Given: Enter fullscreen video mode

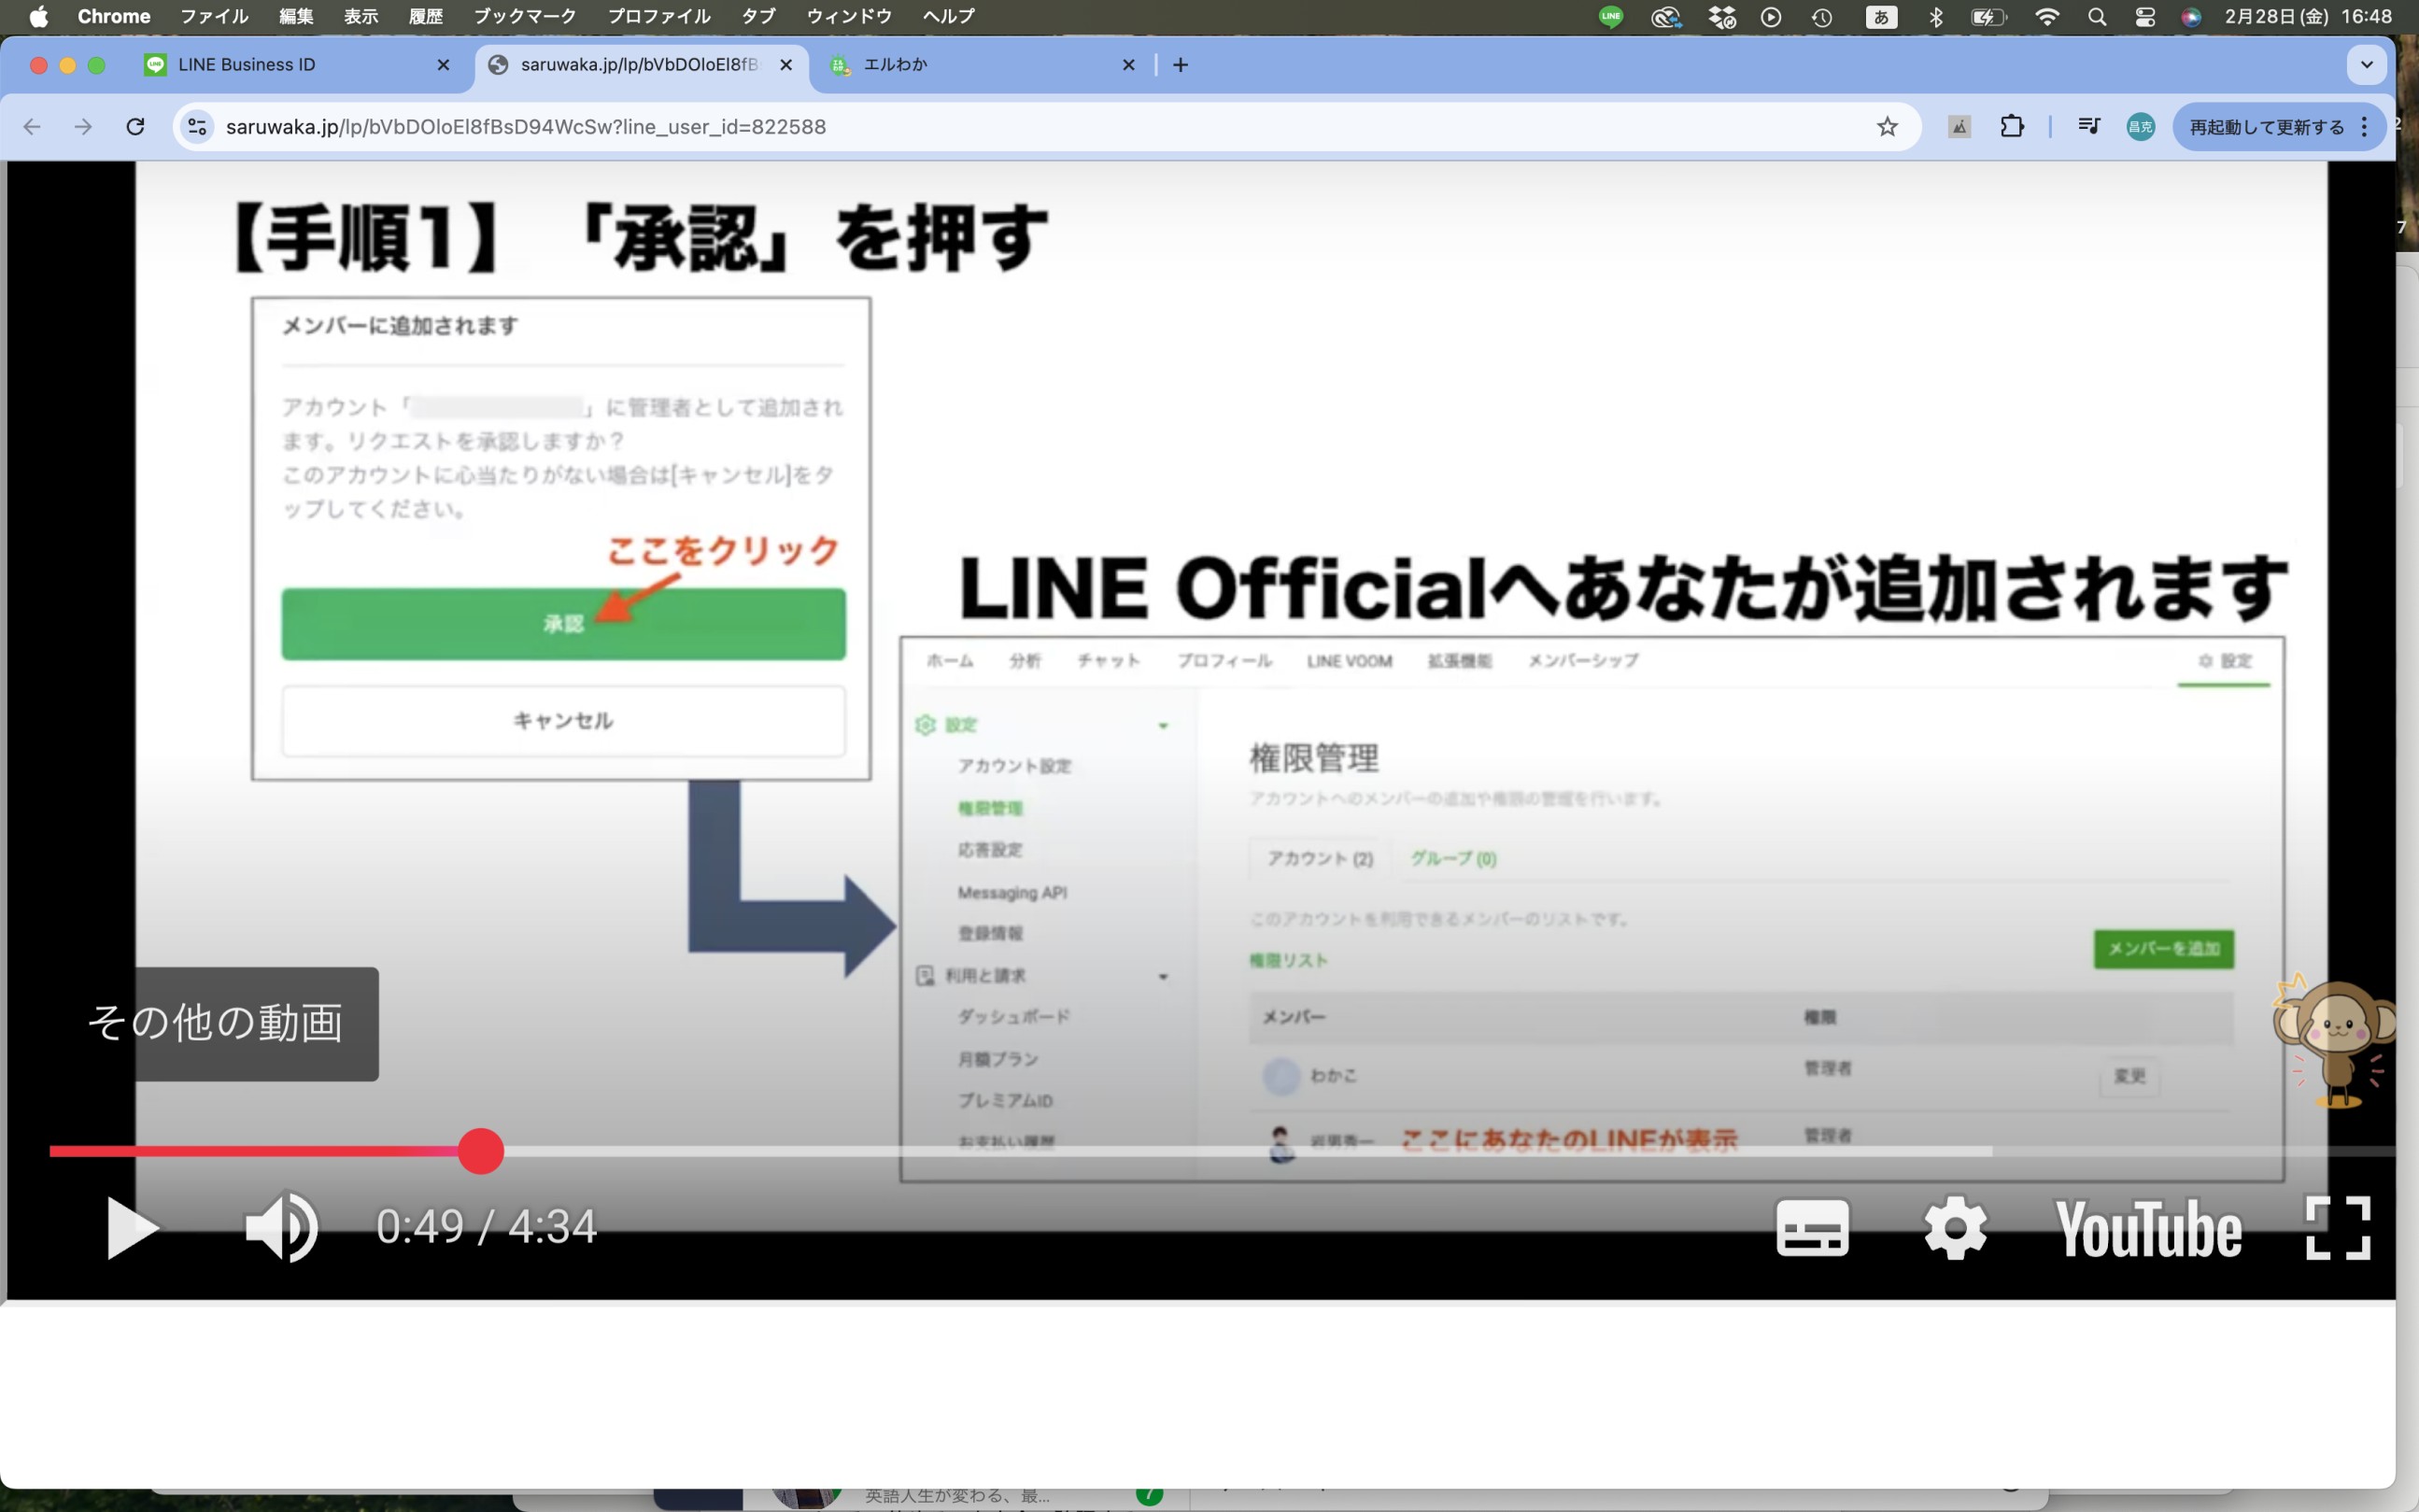Looking at the screenshot, I should click(2337, 1227).
